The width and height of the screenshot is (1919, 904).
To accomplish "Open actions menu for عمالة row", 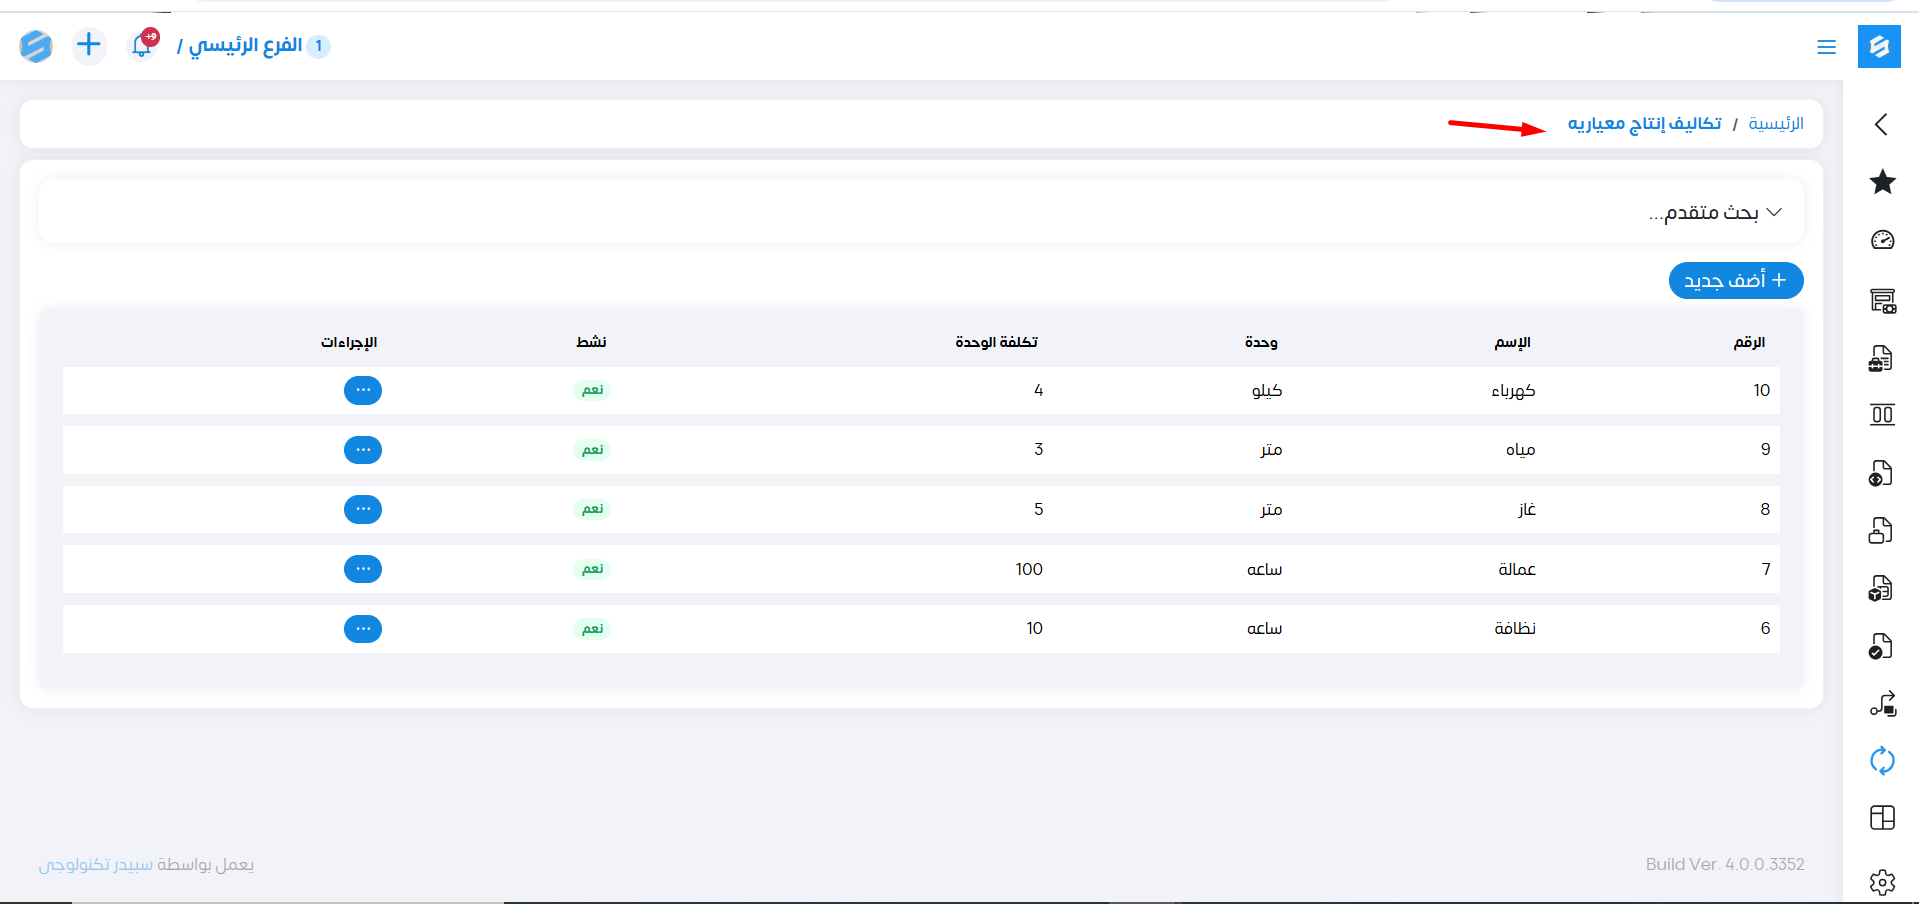I will pyautogui.click(x=363, y=569).
